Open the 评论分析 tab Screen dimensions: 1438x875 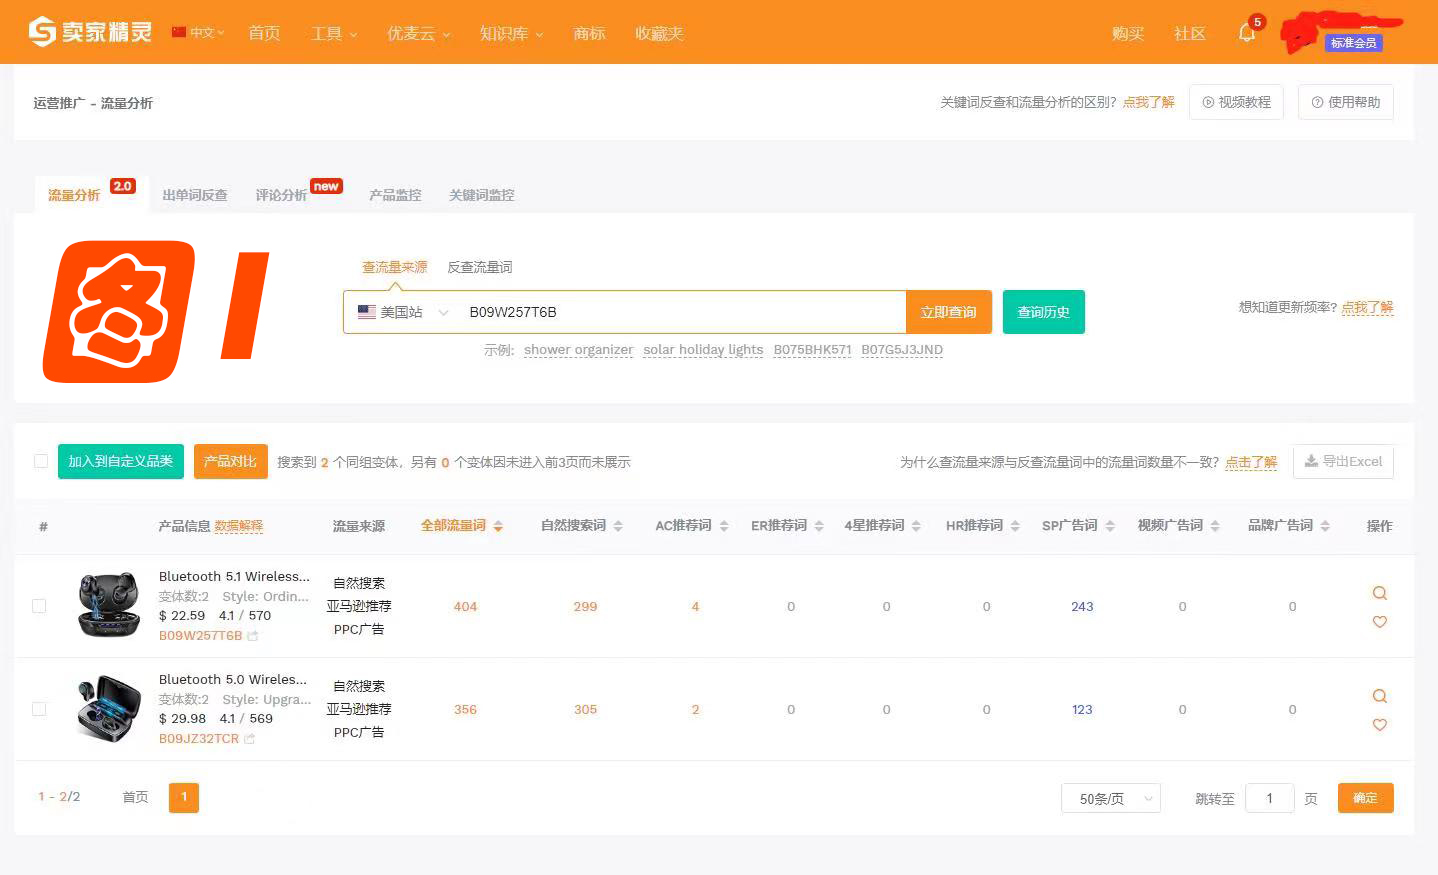coord(281,194)
